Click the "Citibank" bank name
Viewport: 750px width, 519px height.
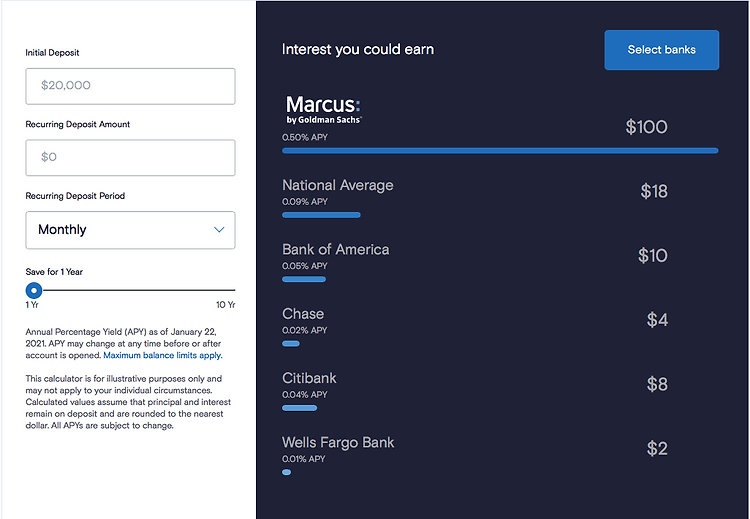pyautogui.click(x=309, y=378)
